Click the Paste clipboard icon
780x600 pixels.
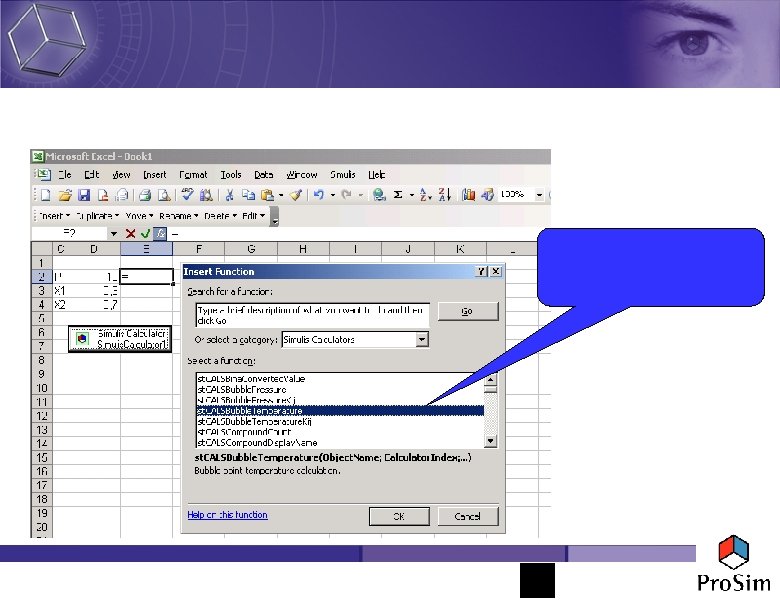268,195
